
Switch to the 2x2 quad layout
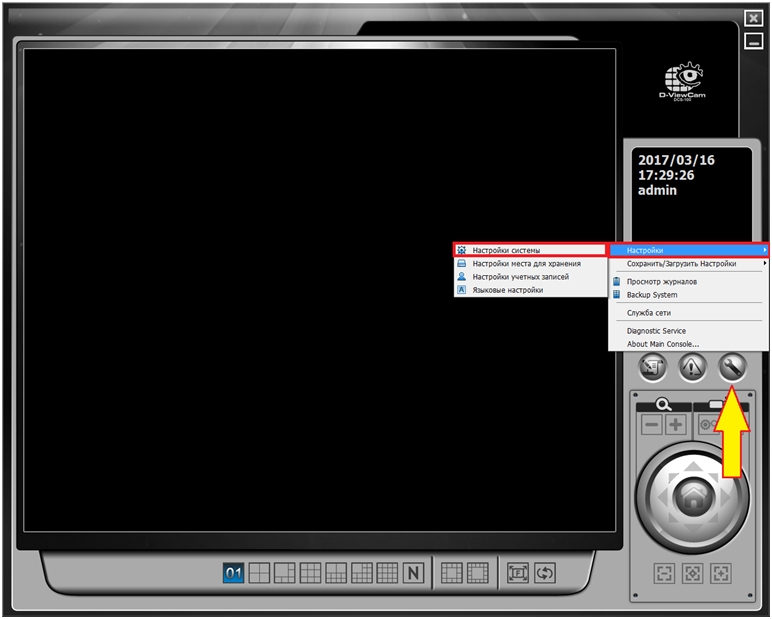pyautogui.click(x=259, y=573)
